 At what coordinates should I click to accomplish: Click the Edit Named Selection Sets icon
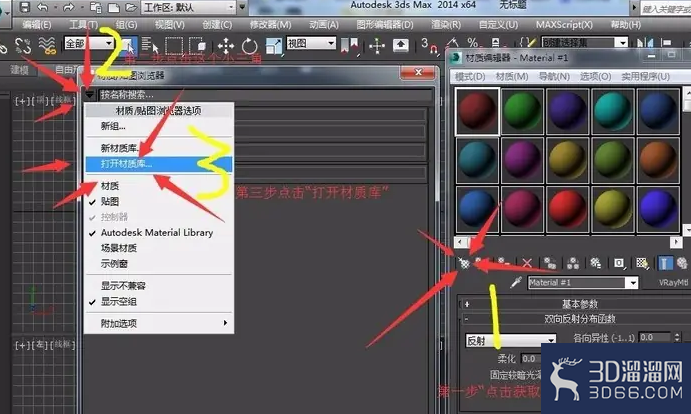click(x=529, y=43)
